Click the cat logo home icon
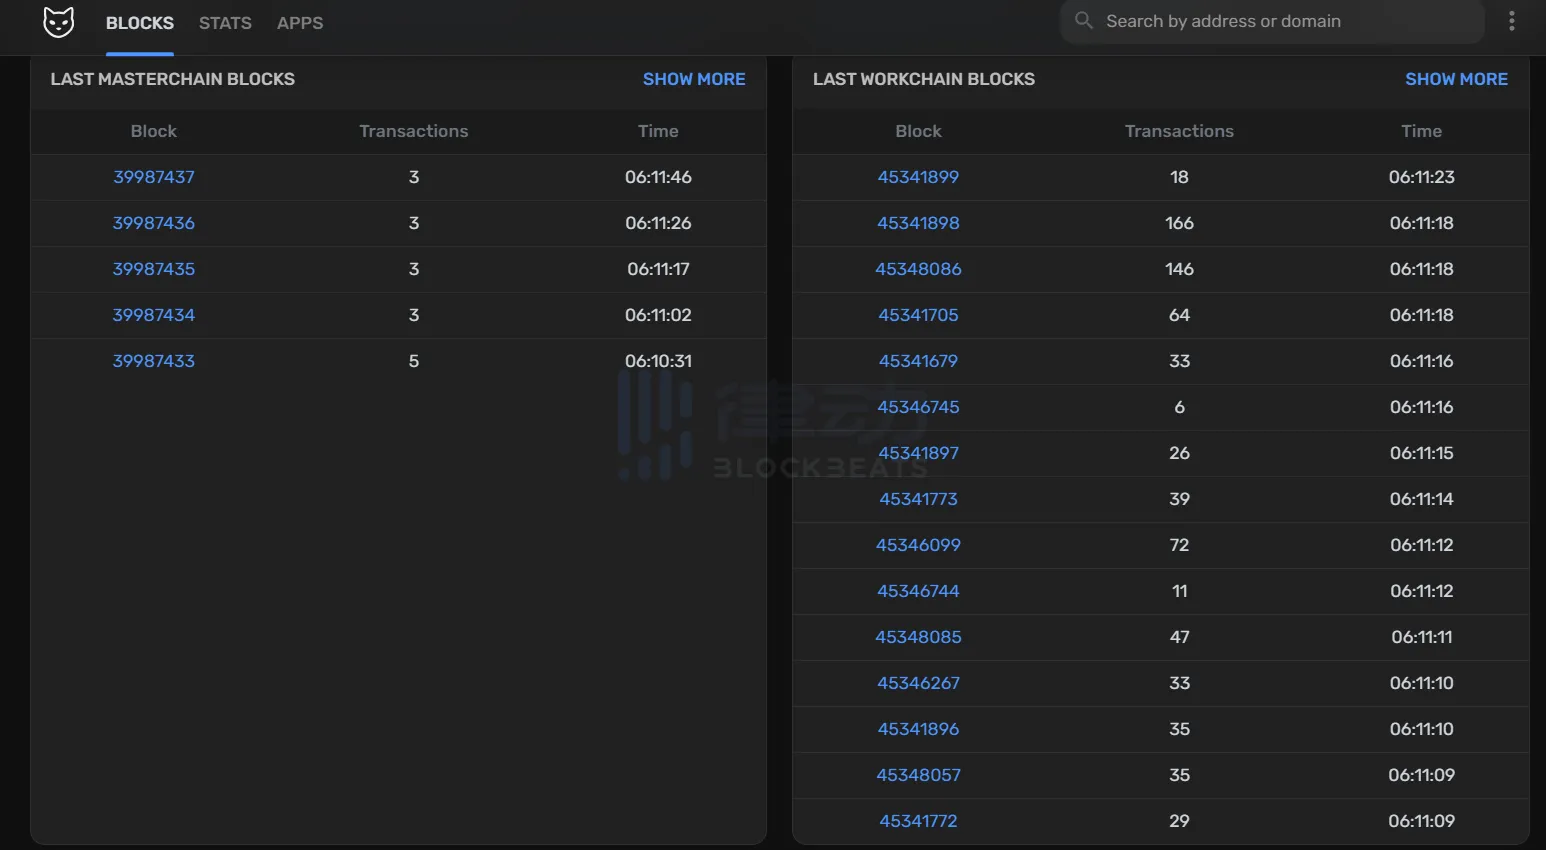This screenshot has width=1546, height=850. click(x=58, y=22)
